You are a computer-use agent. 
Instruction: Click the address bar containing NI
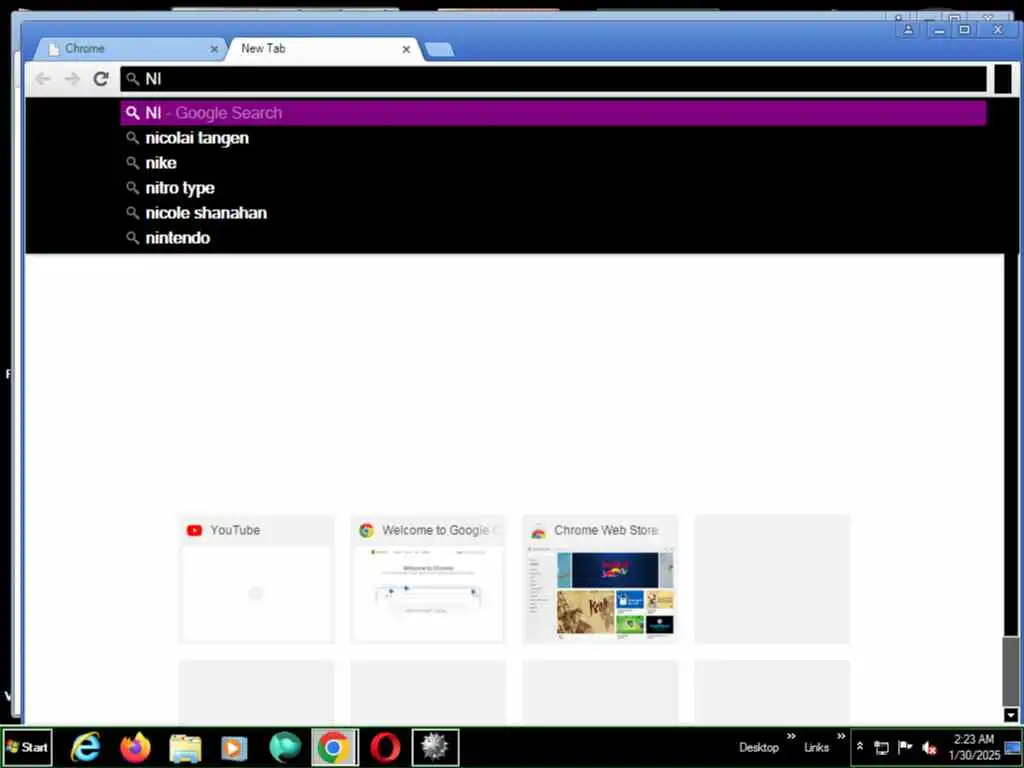pos(553,79)
